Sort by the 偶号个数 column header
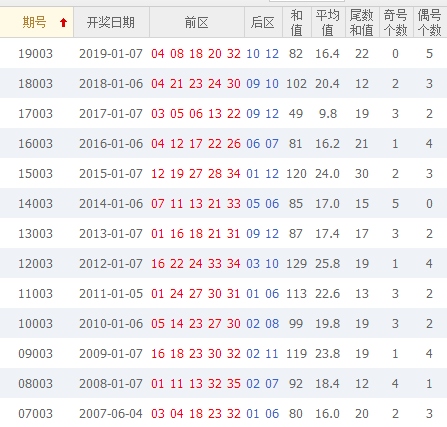The width and height of the screenshot is (447, 427). [x=430, y=22]
